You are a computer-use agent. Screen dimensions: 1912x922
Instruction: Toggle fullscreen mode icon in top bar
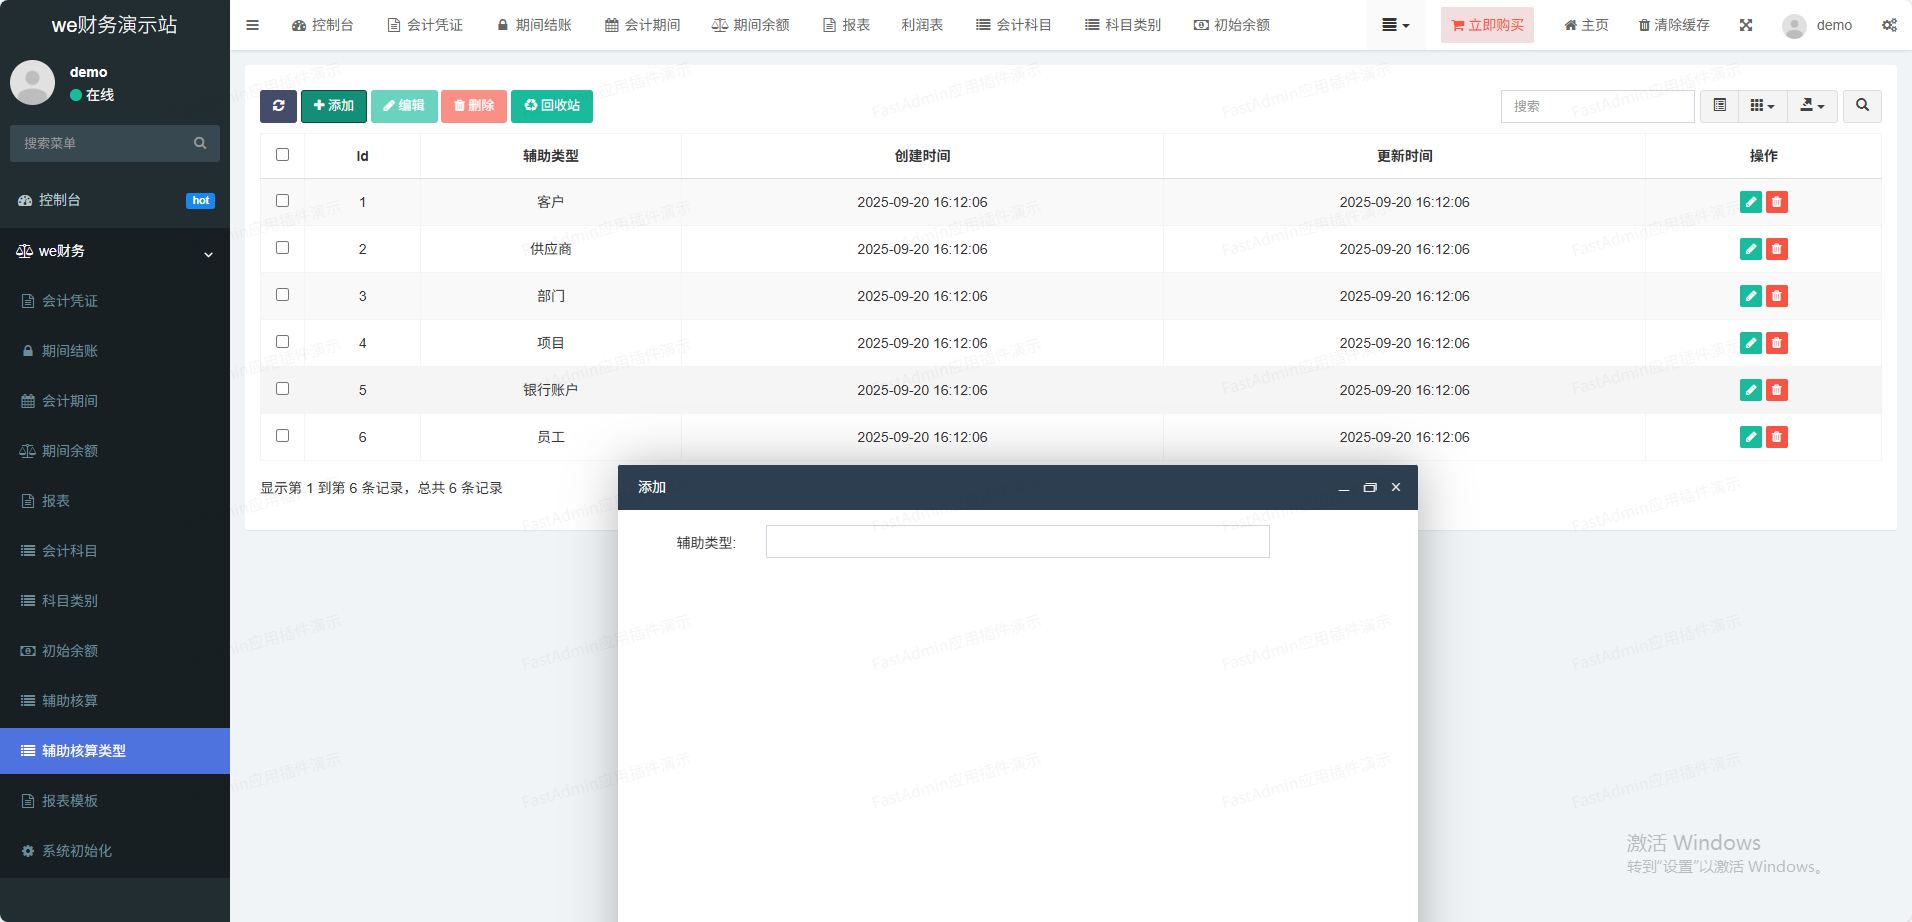[x=1746, y=25]
